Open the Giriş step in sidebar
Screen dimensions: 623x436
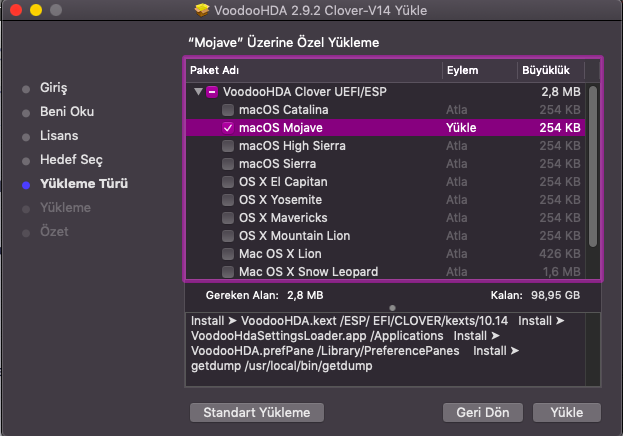(x=53, y=88)
